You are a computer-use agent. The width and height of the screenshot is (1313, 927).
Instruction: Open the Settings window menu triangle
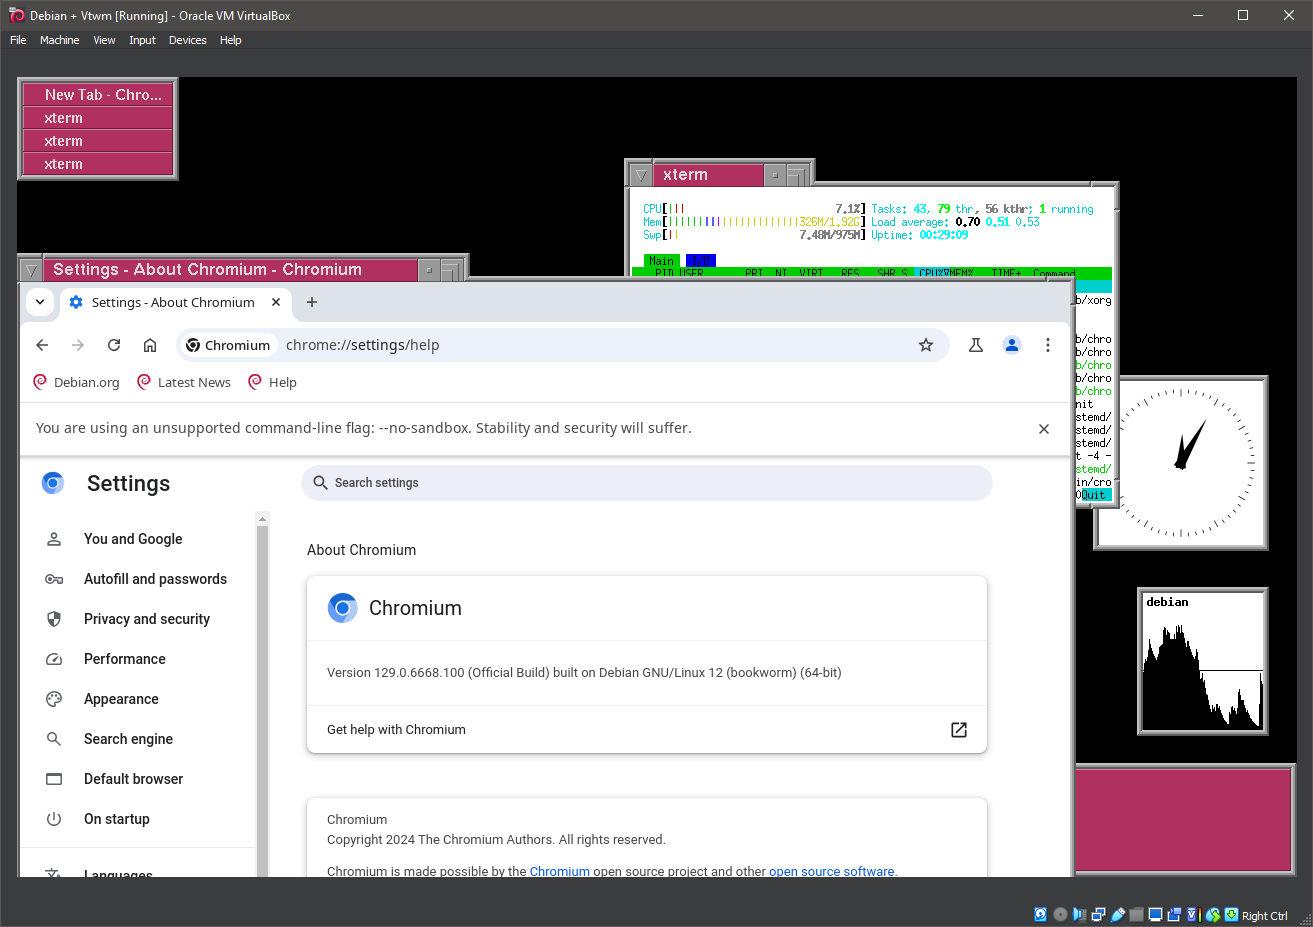31,269
